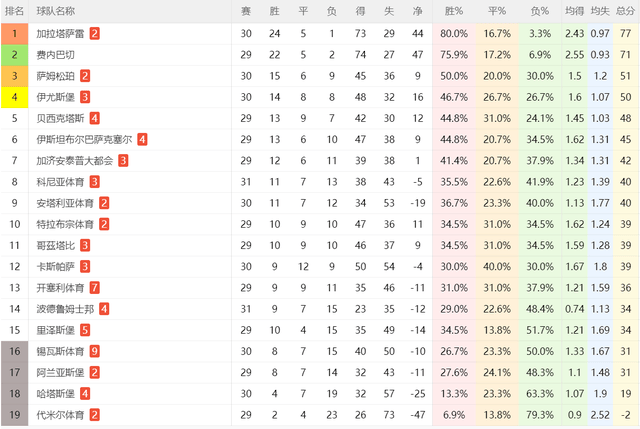Screen dimensions: 640x429
Task: Click the red badge next to 加济安泰普大都会
Action: [123, 160]
